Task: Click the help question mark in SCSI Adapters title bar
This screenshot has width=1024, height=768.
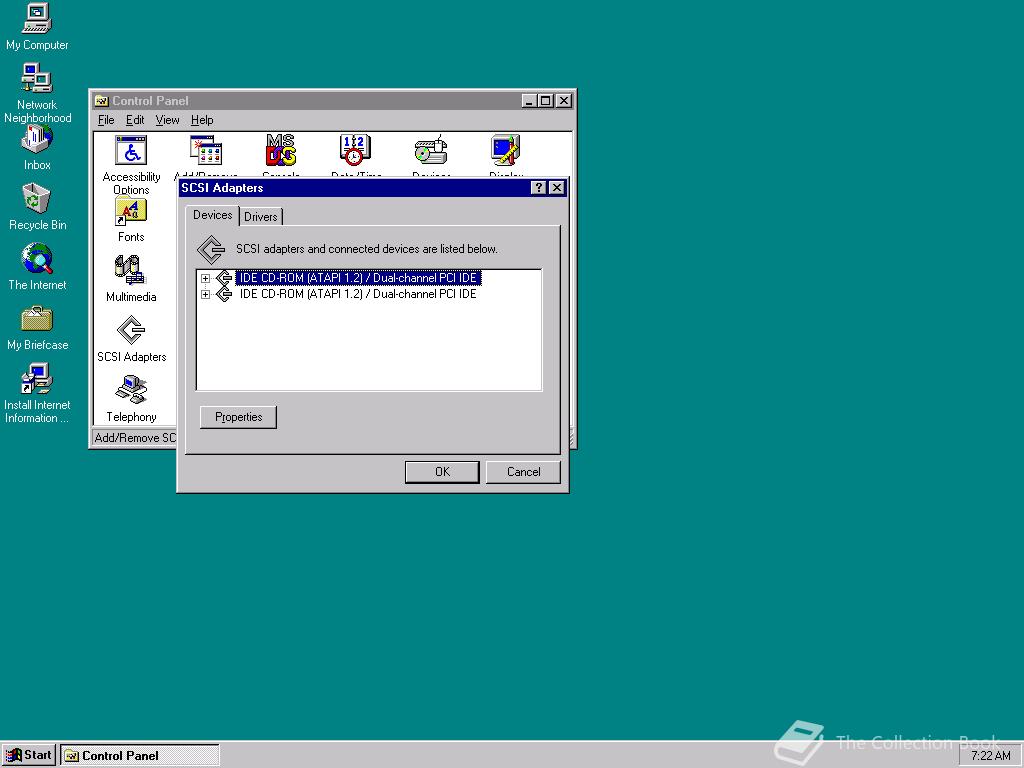Action: pyautogui.click(x=539, y=188)
